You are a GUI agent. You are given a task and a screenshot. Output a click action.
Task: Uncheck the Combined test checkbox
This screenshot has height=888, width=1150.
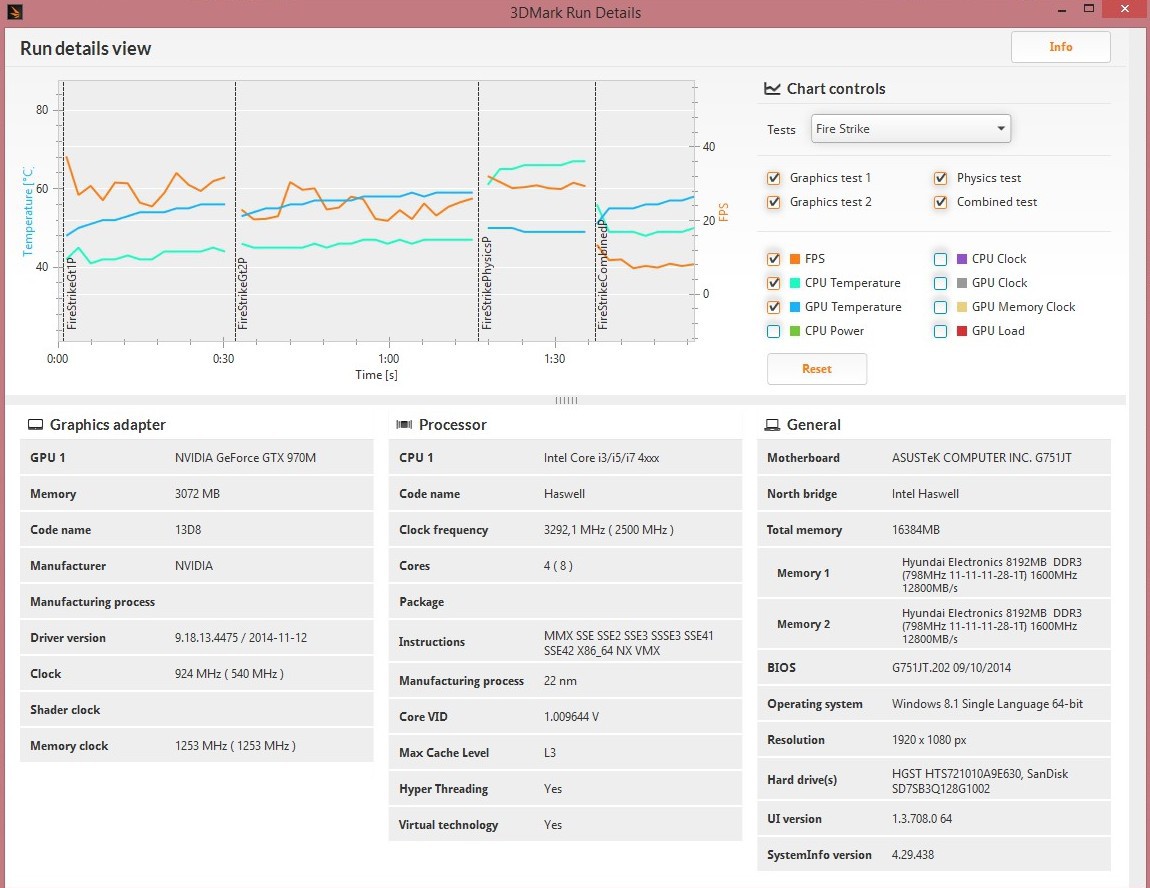[x=940, y=202]
